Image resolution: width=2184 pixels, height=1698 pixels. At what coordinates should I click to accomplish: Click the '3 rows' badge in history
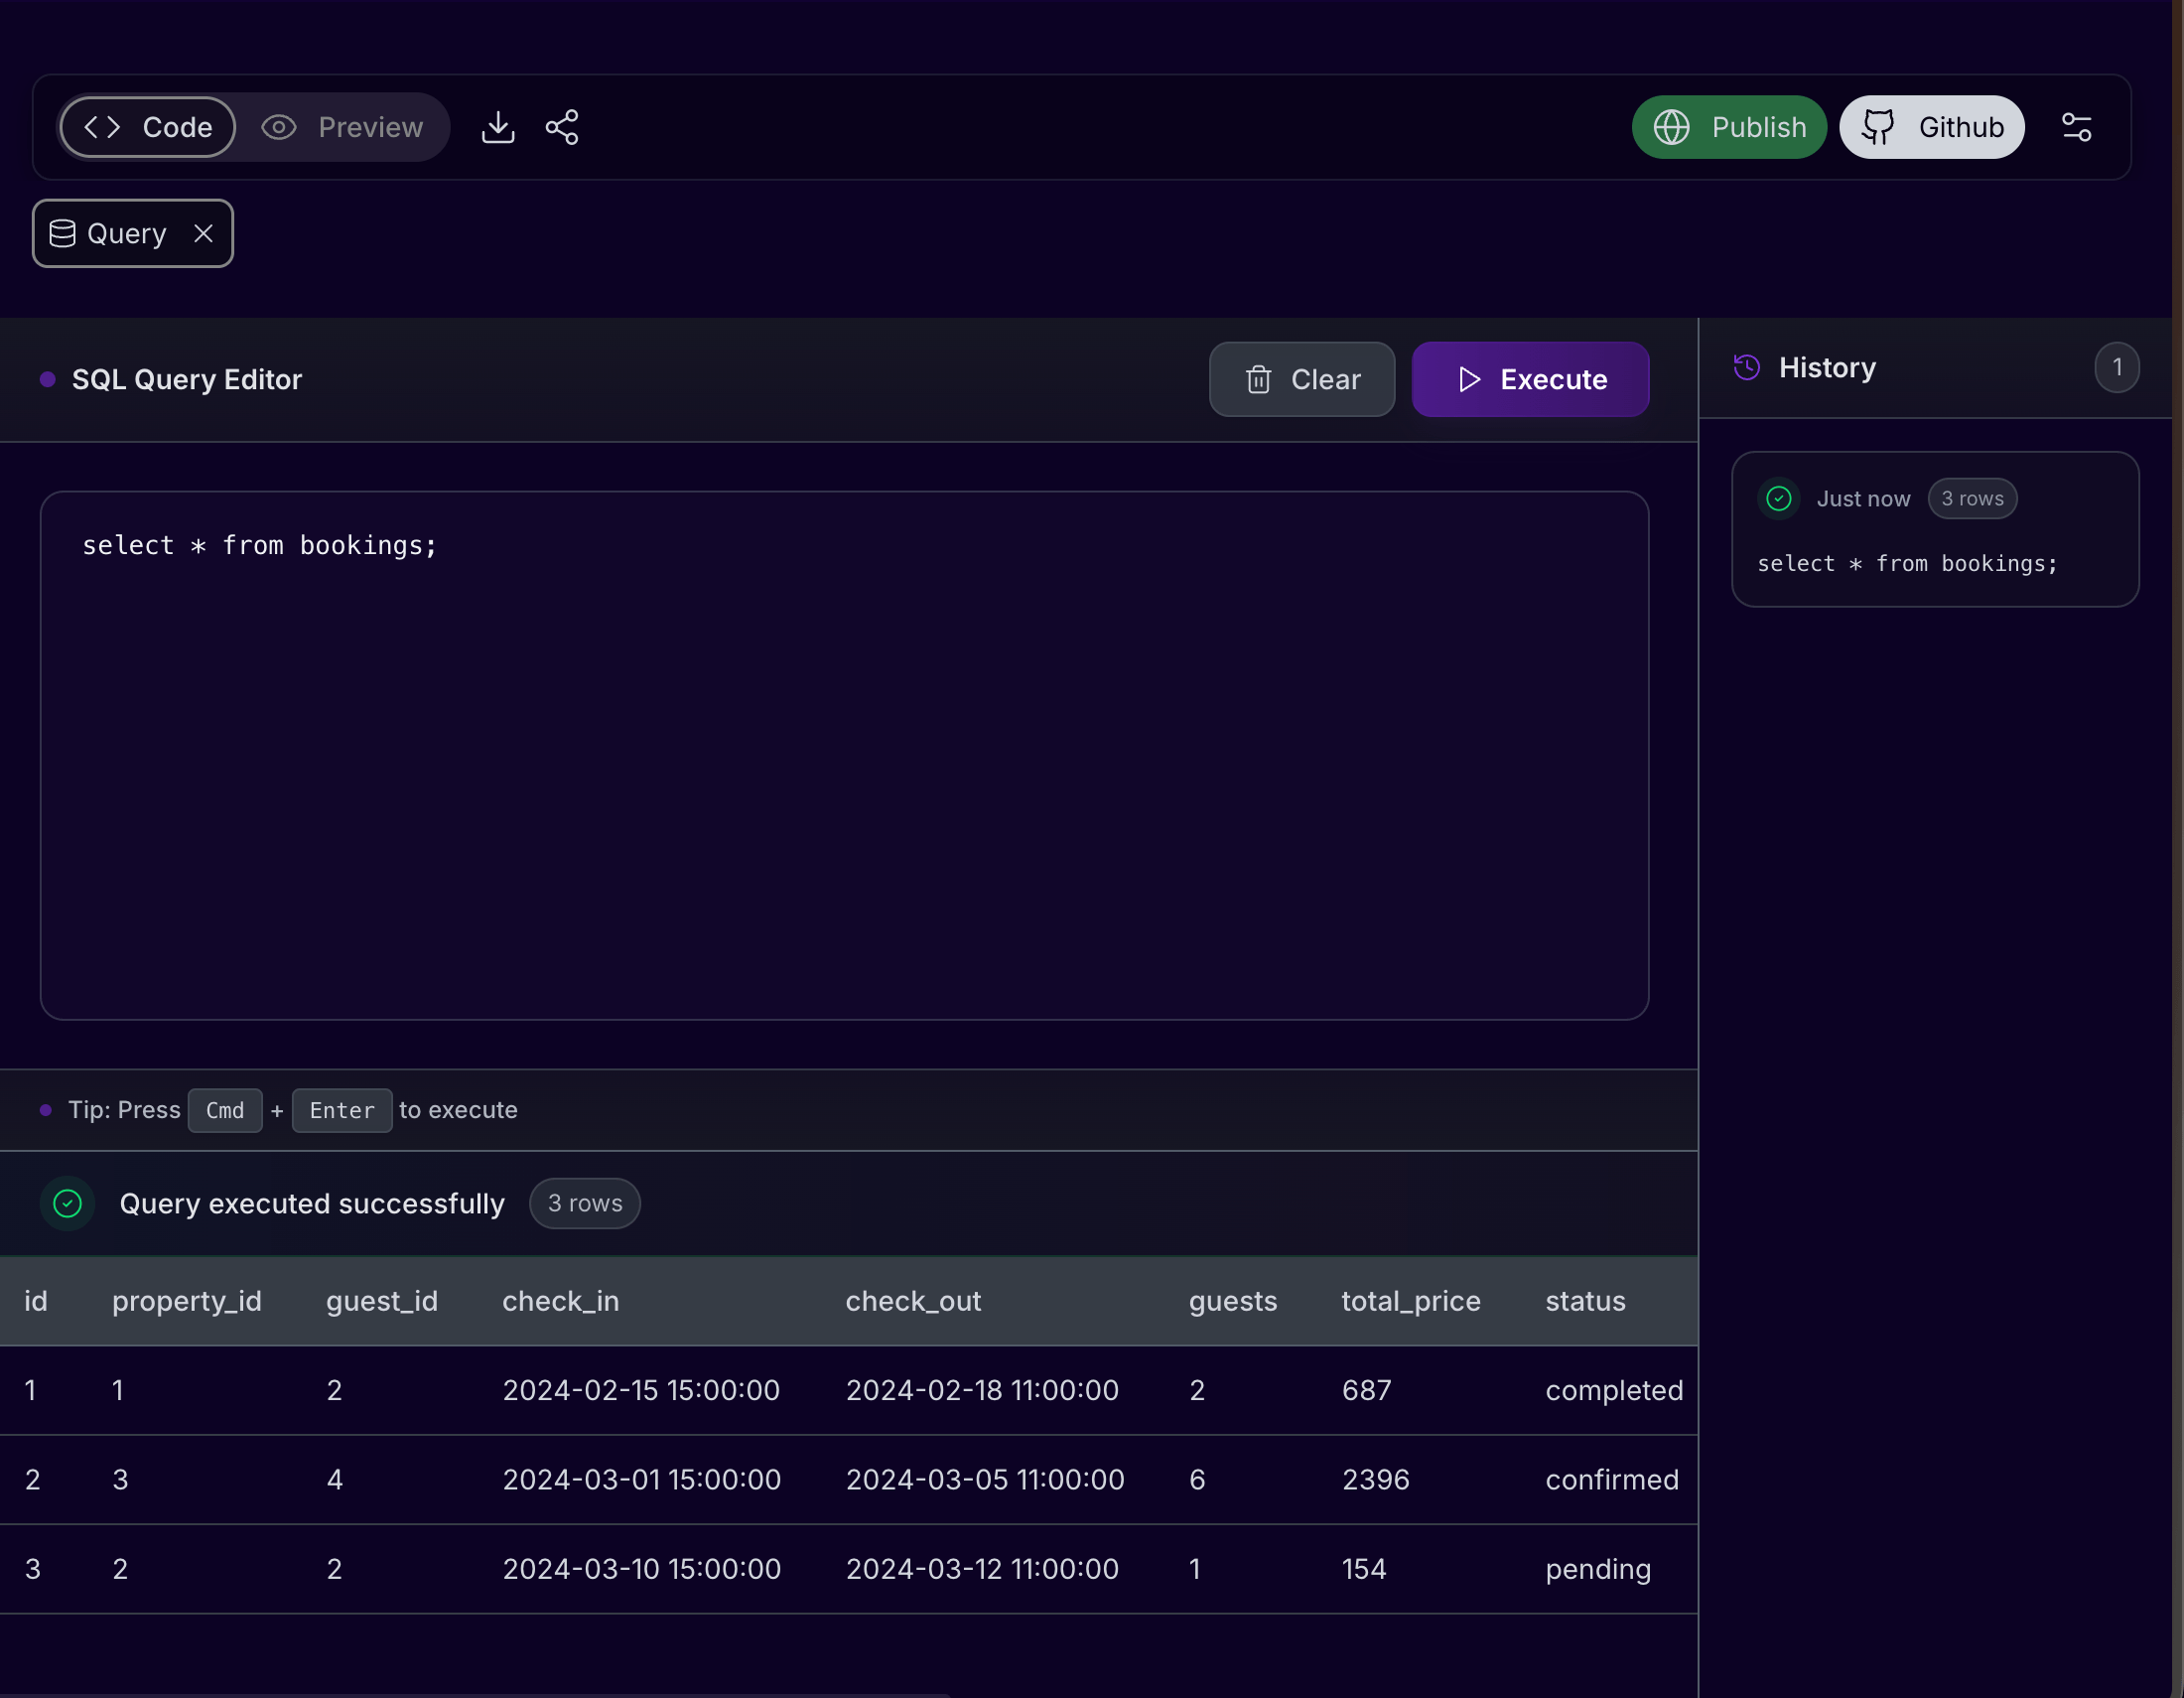tap(1972, 499)
